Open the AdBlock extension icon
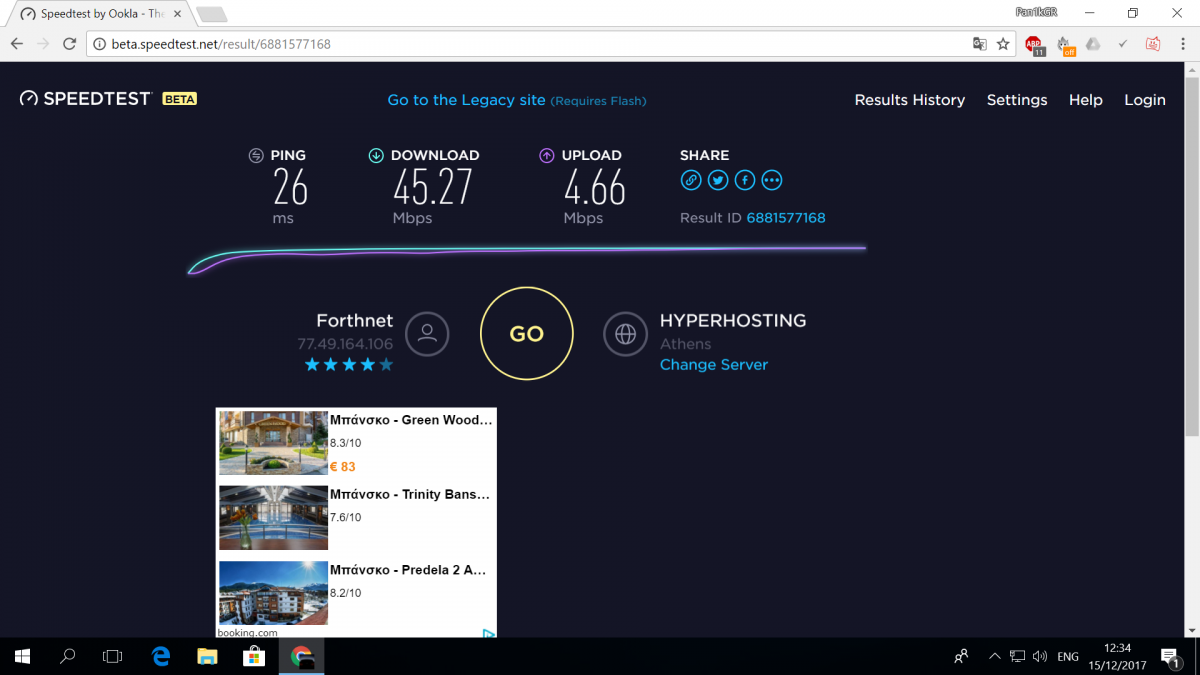Screen dimensions: 1200x675 click(x=1034, y=44)
